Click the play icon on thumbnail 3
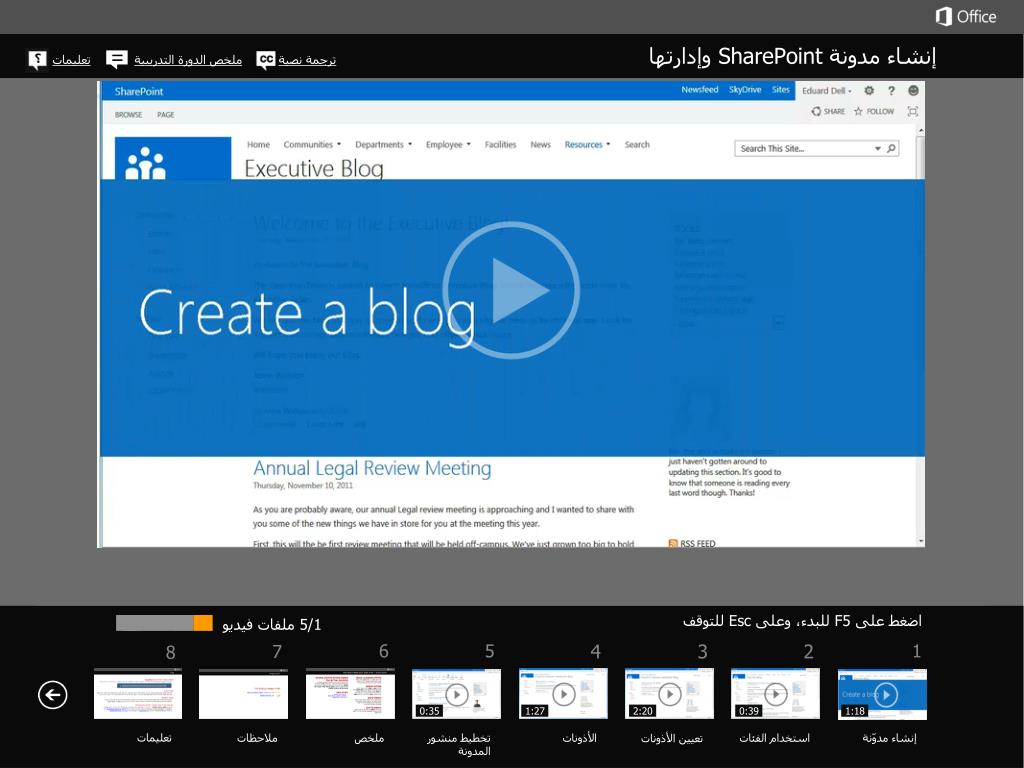 [x=669, y=694]
